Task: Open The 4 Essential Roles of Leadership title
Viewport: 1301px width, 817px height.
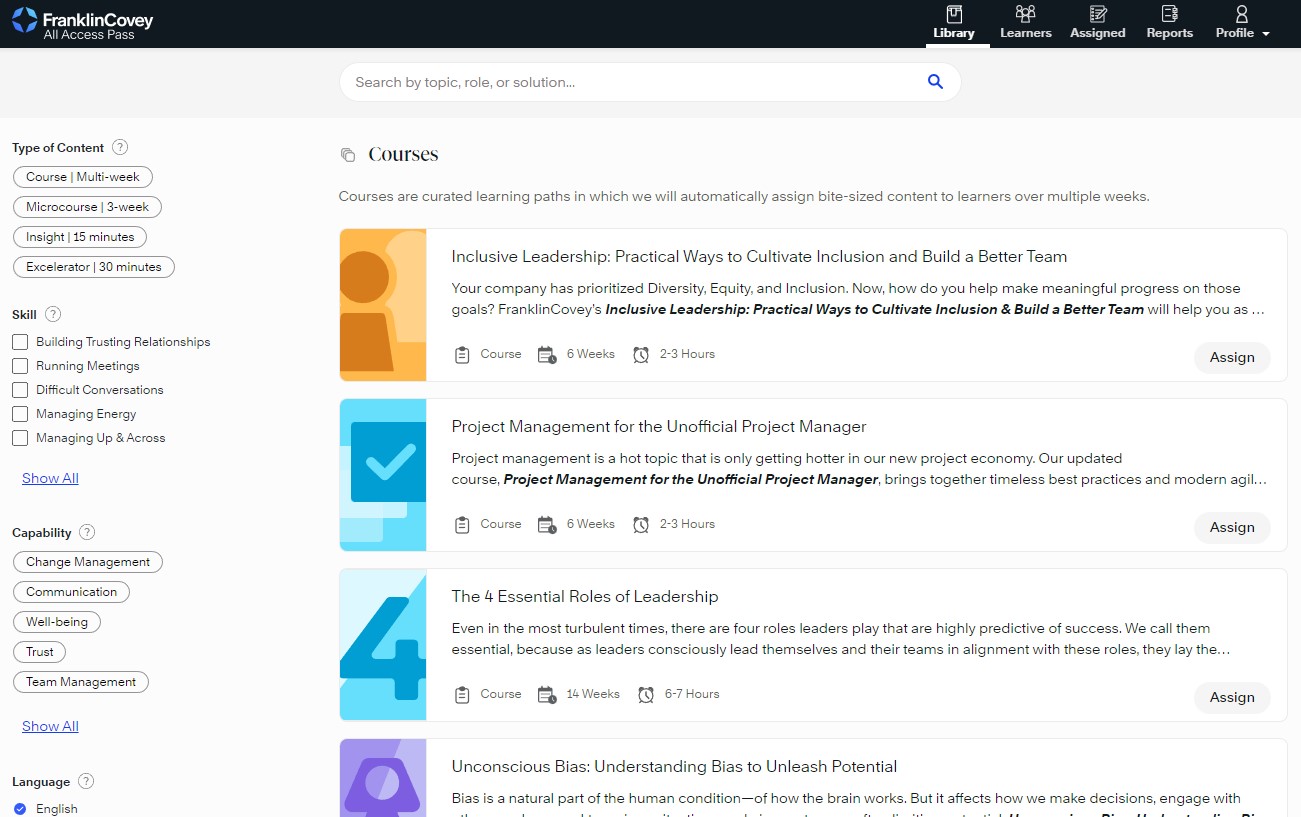Action: point(585,596)
